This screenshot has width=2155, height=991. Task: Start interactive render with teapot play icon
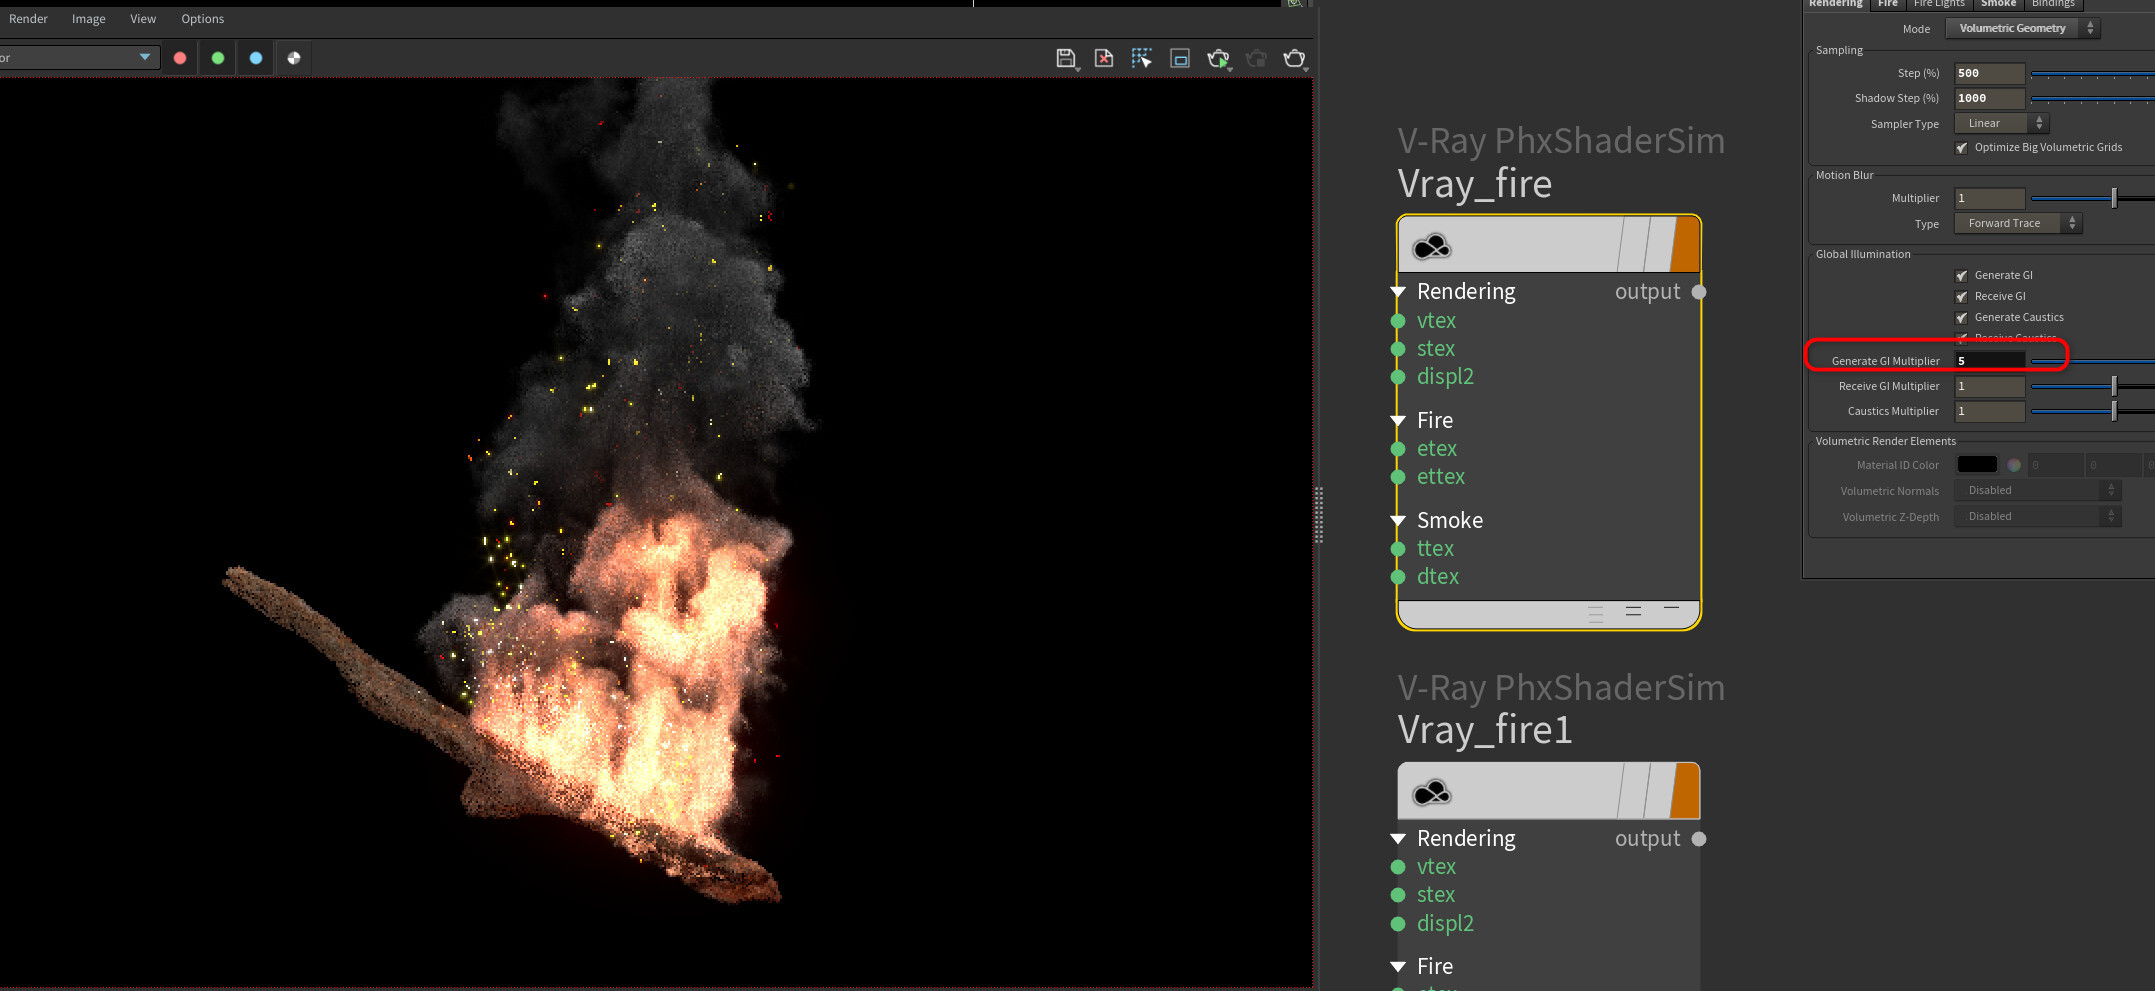1218,59
